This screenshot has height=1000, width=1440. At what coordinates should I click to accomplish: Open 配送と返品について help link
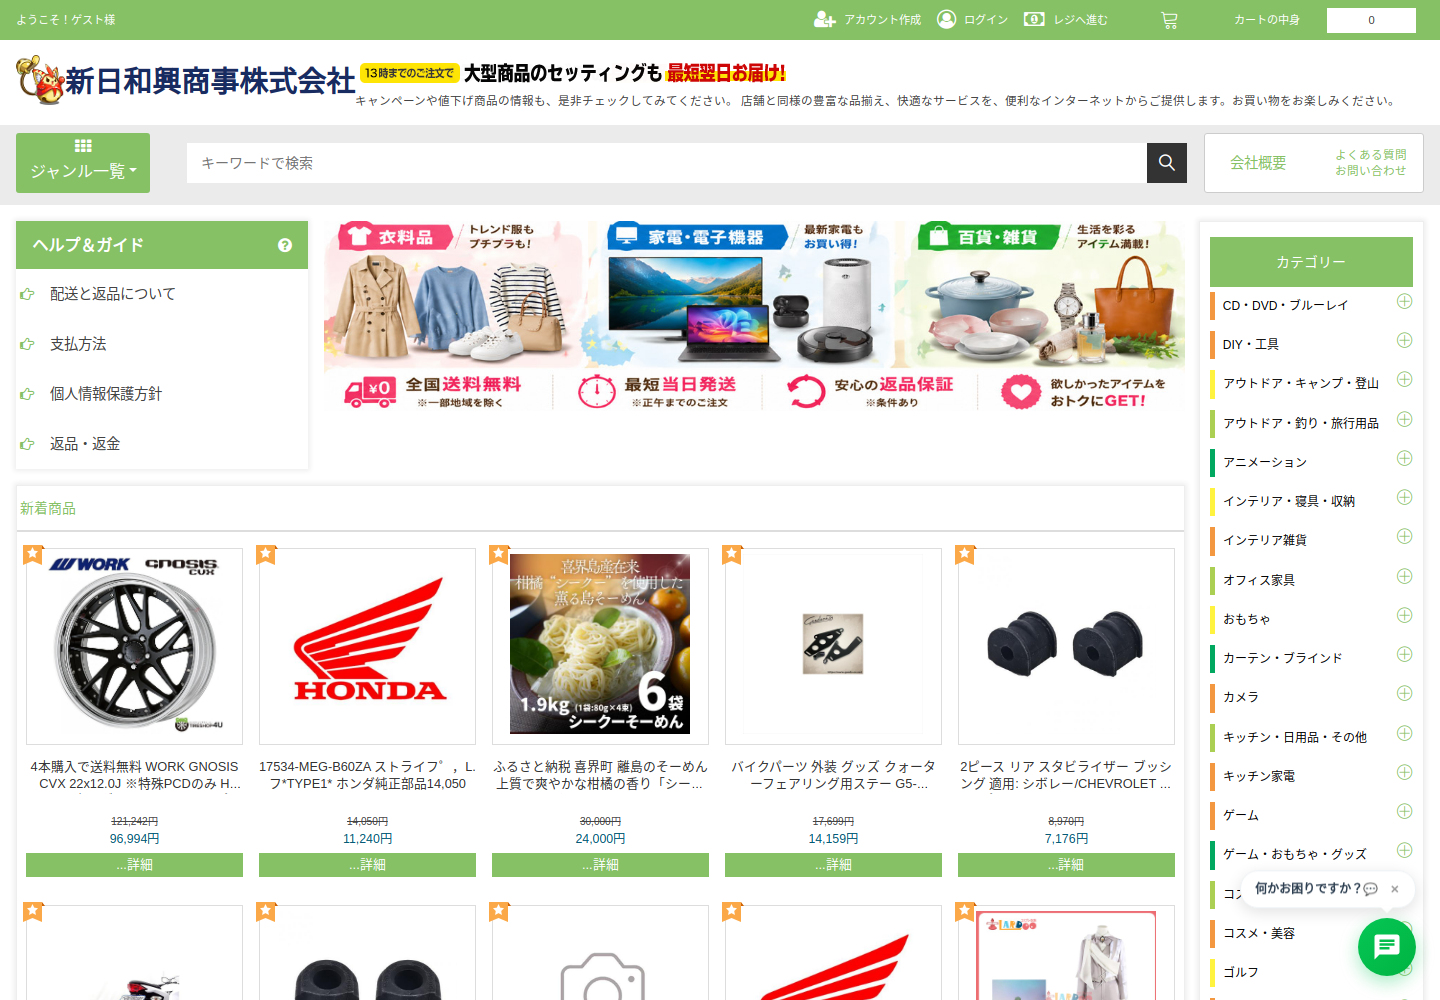tap(113, 294)
